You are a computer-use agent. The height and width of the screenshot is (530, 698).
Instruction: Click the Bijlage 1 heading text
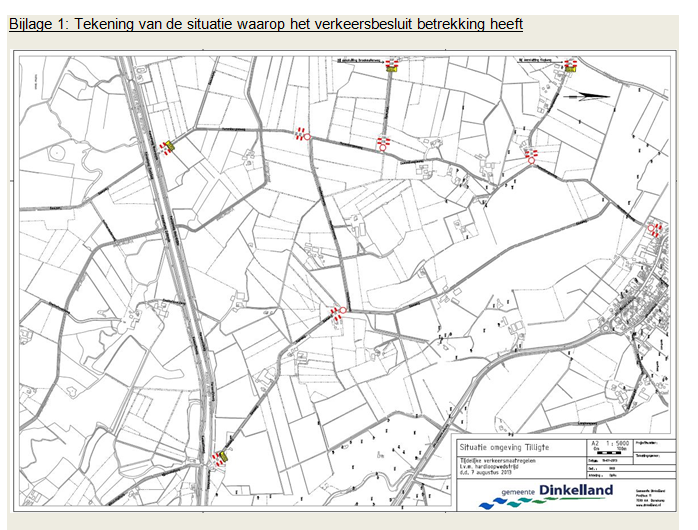coord(265,23)
